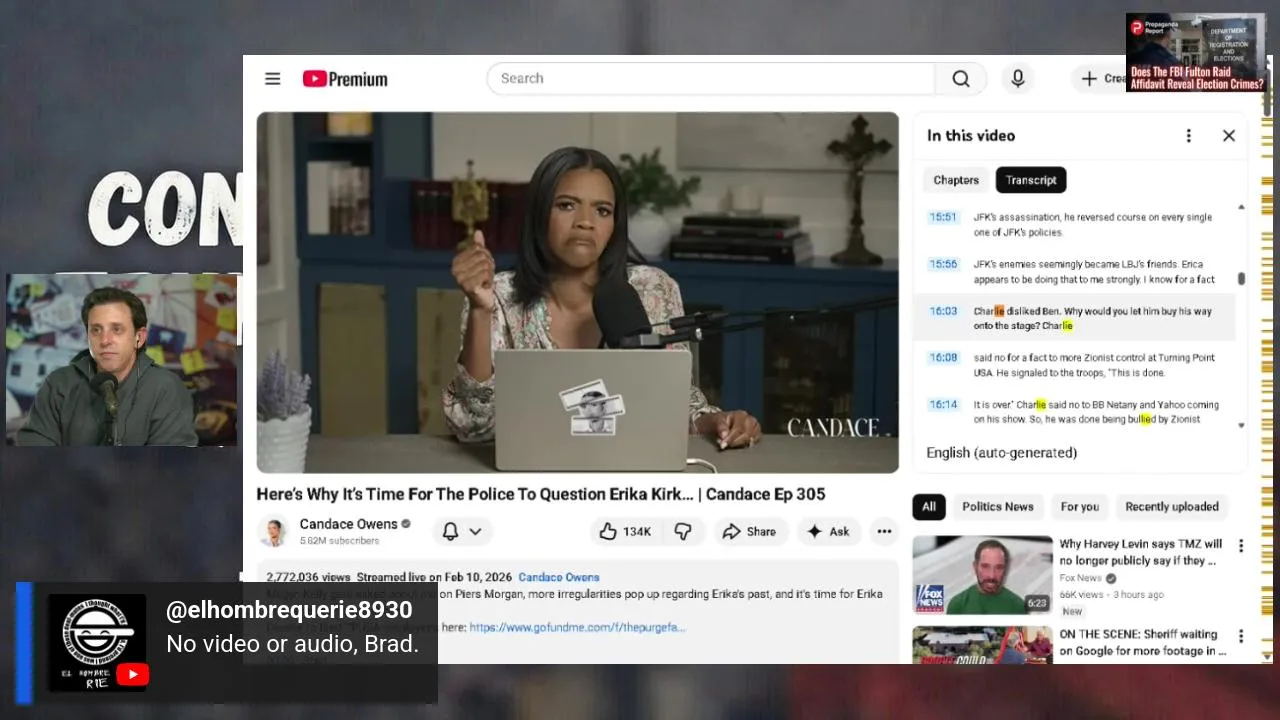Jump to transcript timestamp 15:51
Image resolution: width=1280 pixels, height=720 pixels.
(x=943, y=217)
